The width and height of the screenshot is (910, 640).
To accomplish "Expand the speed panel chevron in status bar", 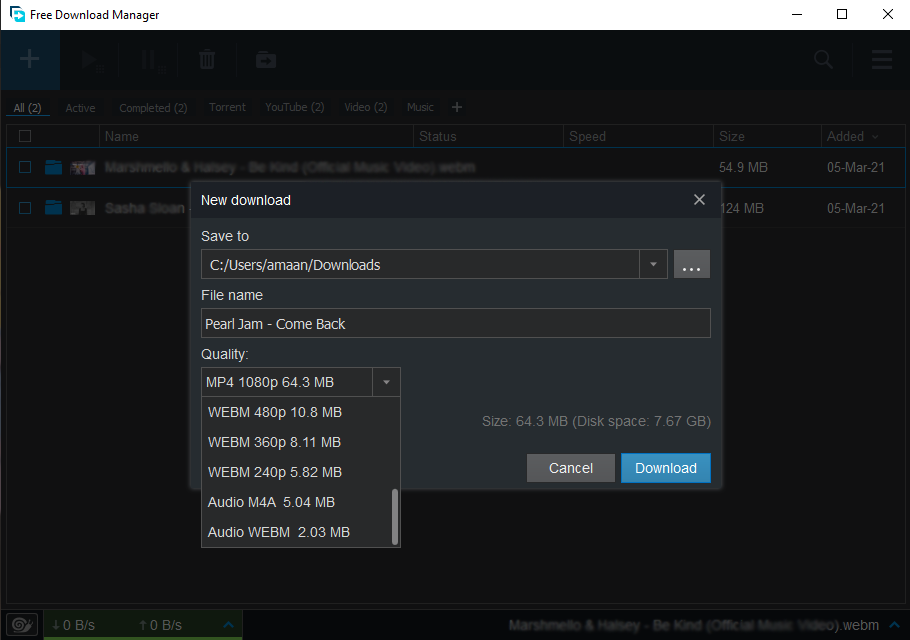I will click(229, 625).
